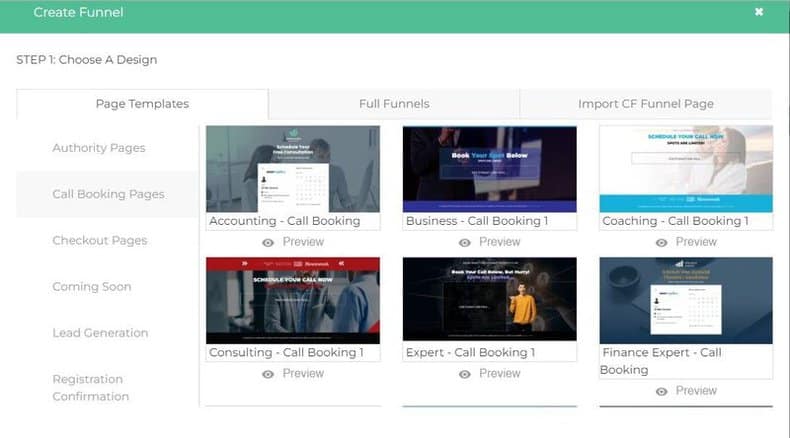The image size is (790, 438).
Task: Choose the Coming Soon category
Action: pyautogui.click(x=92, y=286)
